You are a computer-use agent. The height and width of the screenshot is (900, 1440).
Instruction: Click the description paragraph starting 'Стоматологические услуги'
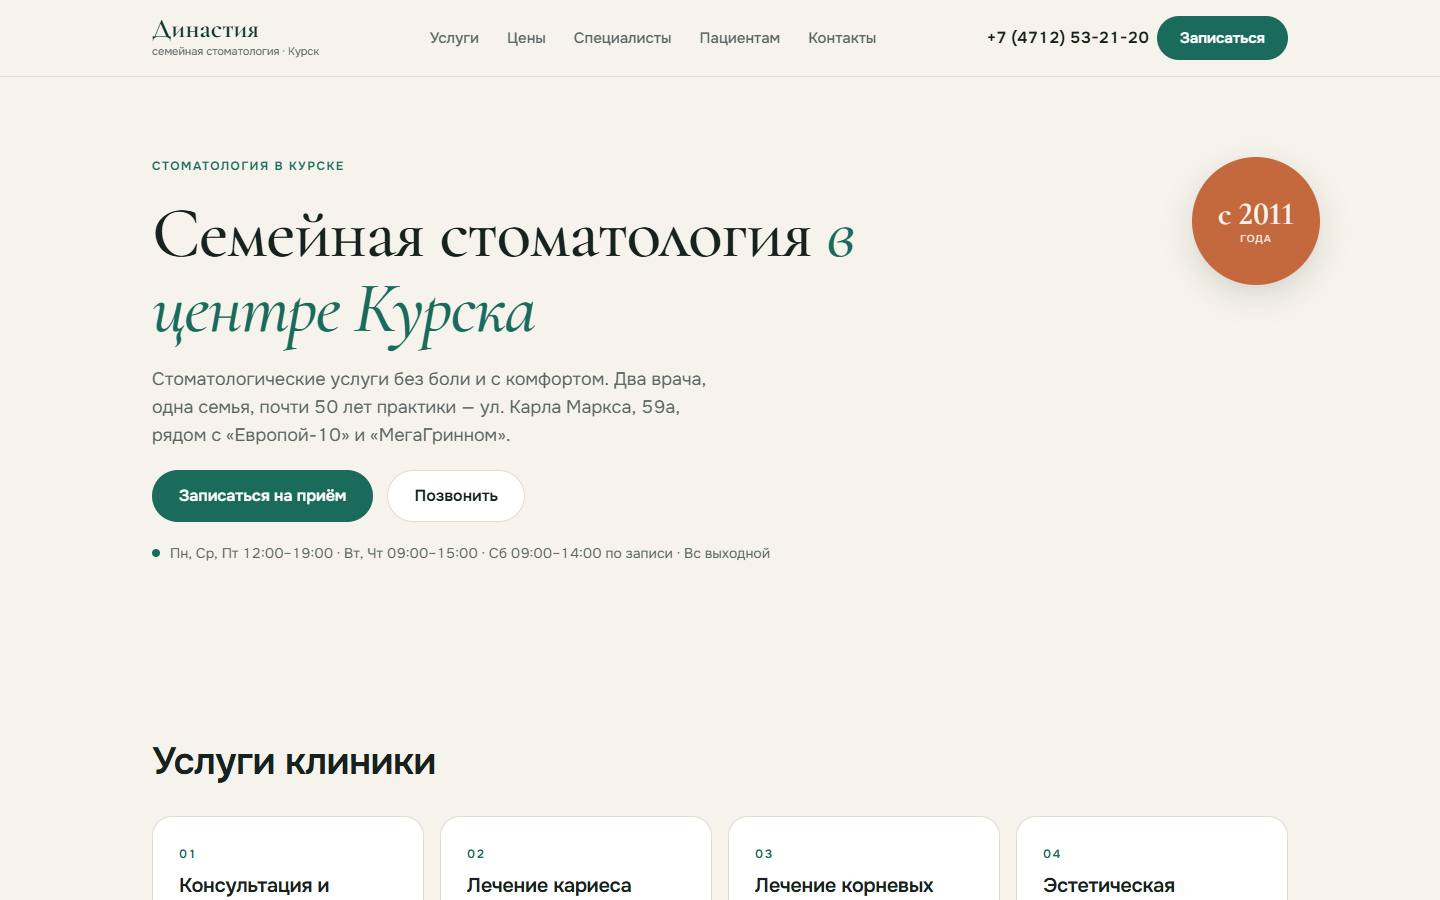(430, 407)
